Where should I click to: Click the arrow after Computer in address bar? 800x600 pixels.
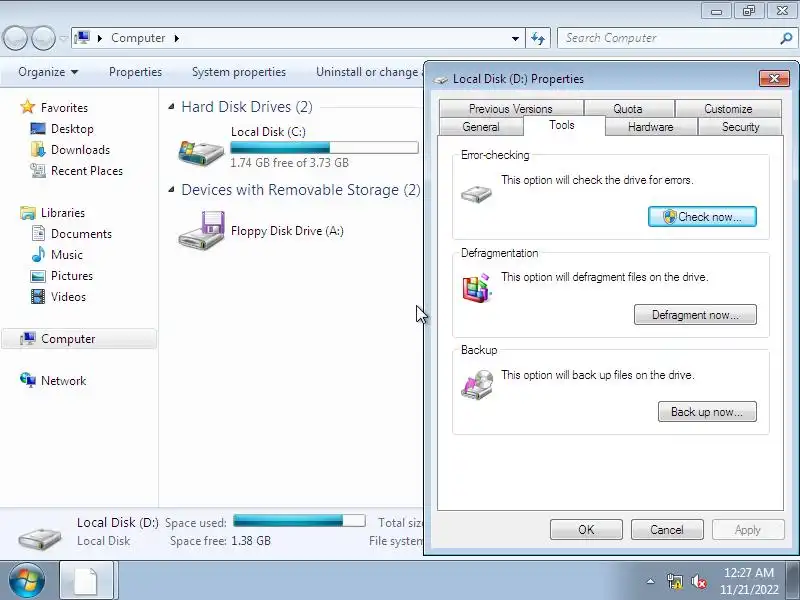pyautogui.click(x=177, y=38)
